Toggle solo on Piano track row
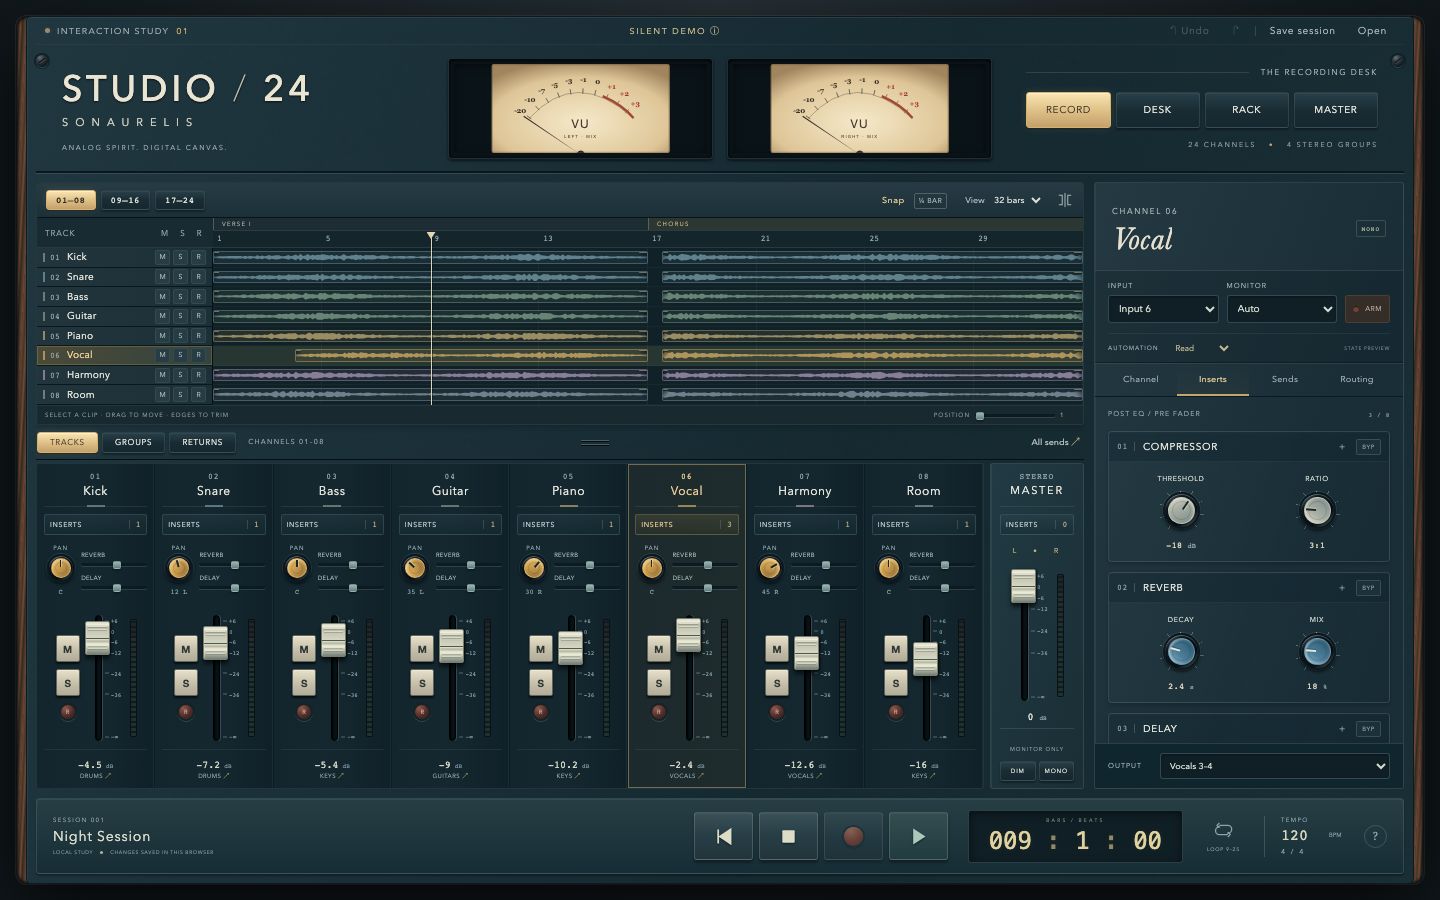 coord(180,336)
